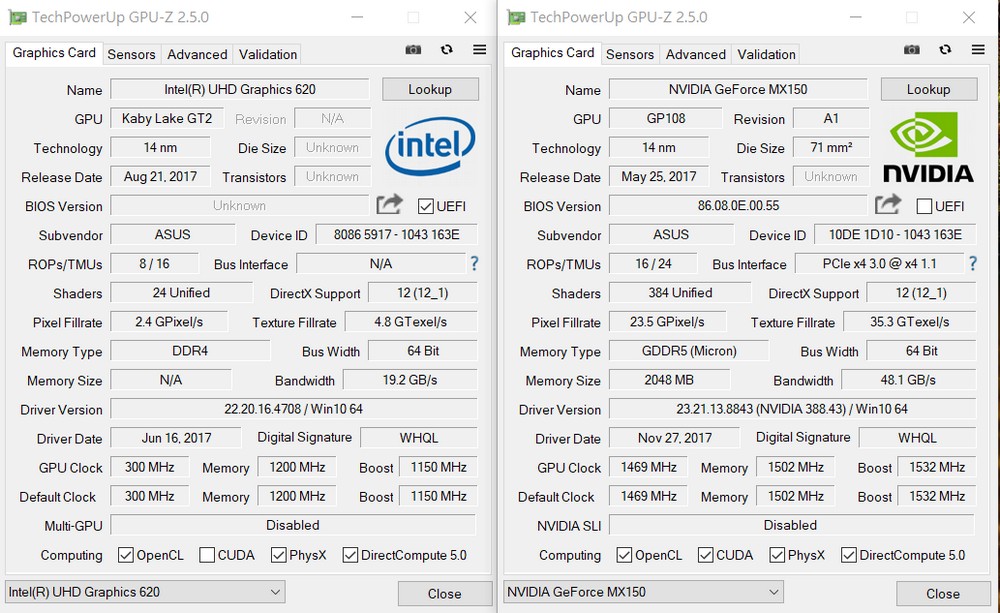Click the refresh icon in Intel window

(x=446, y=50)
